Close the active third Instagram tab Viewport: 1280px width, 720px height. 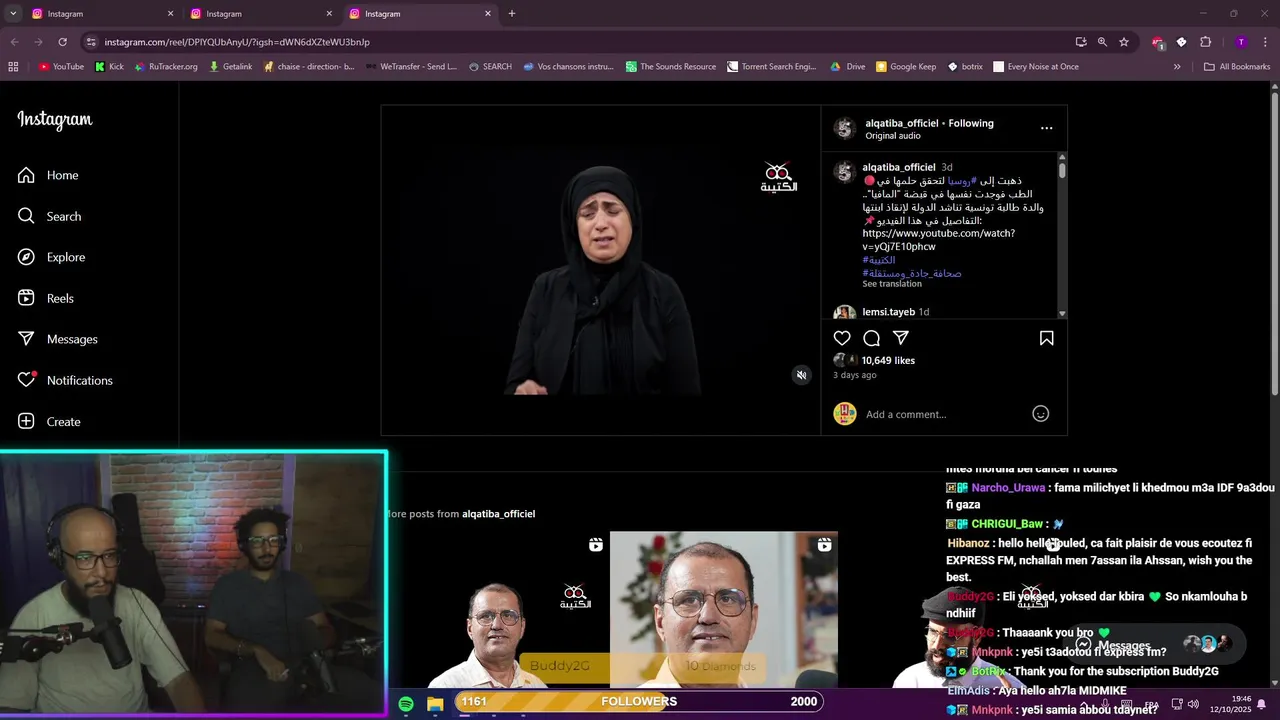488,14
